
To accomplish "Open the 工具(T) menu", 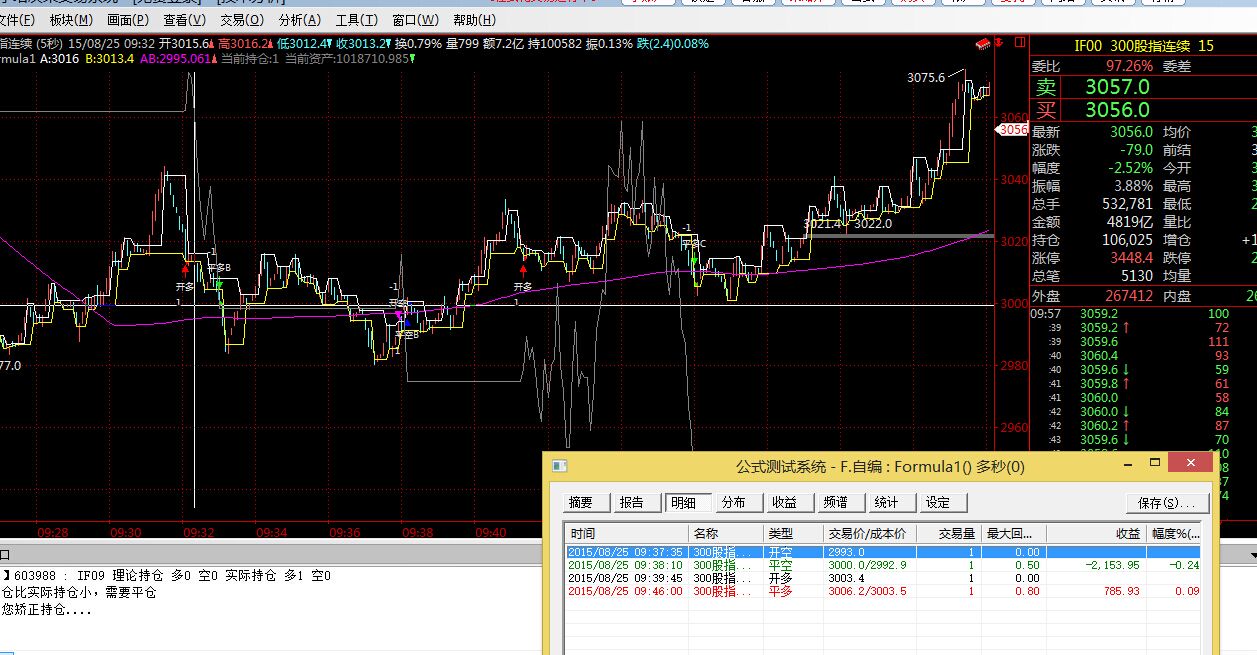I will (357, 20).
